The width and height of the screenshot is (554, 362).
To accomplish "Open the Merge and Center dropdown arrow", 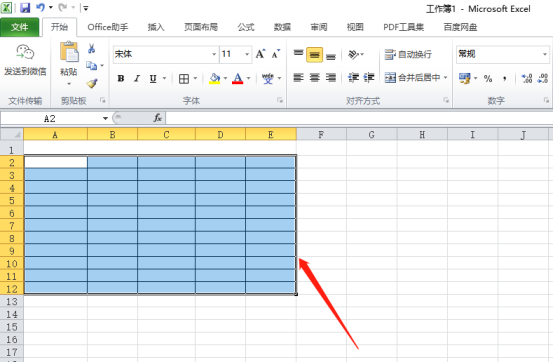I will [x=446, y=77].
